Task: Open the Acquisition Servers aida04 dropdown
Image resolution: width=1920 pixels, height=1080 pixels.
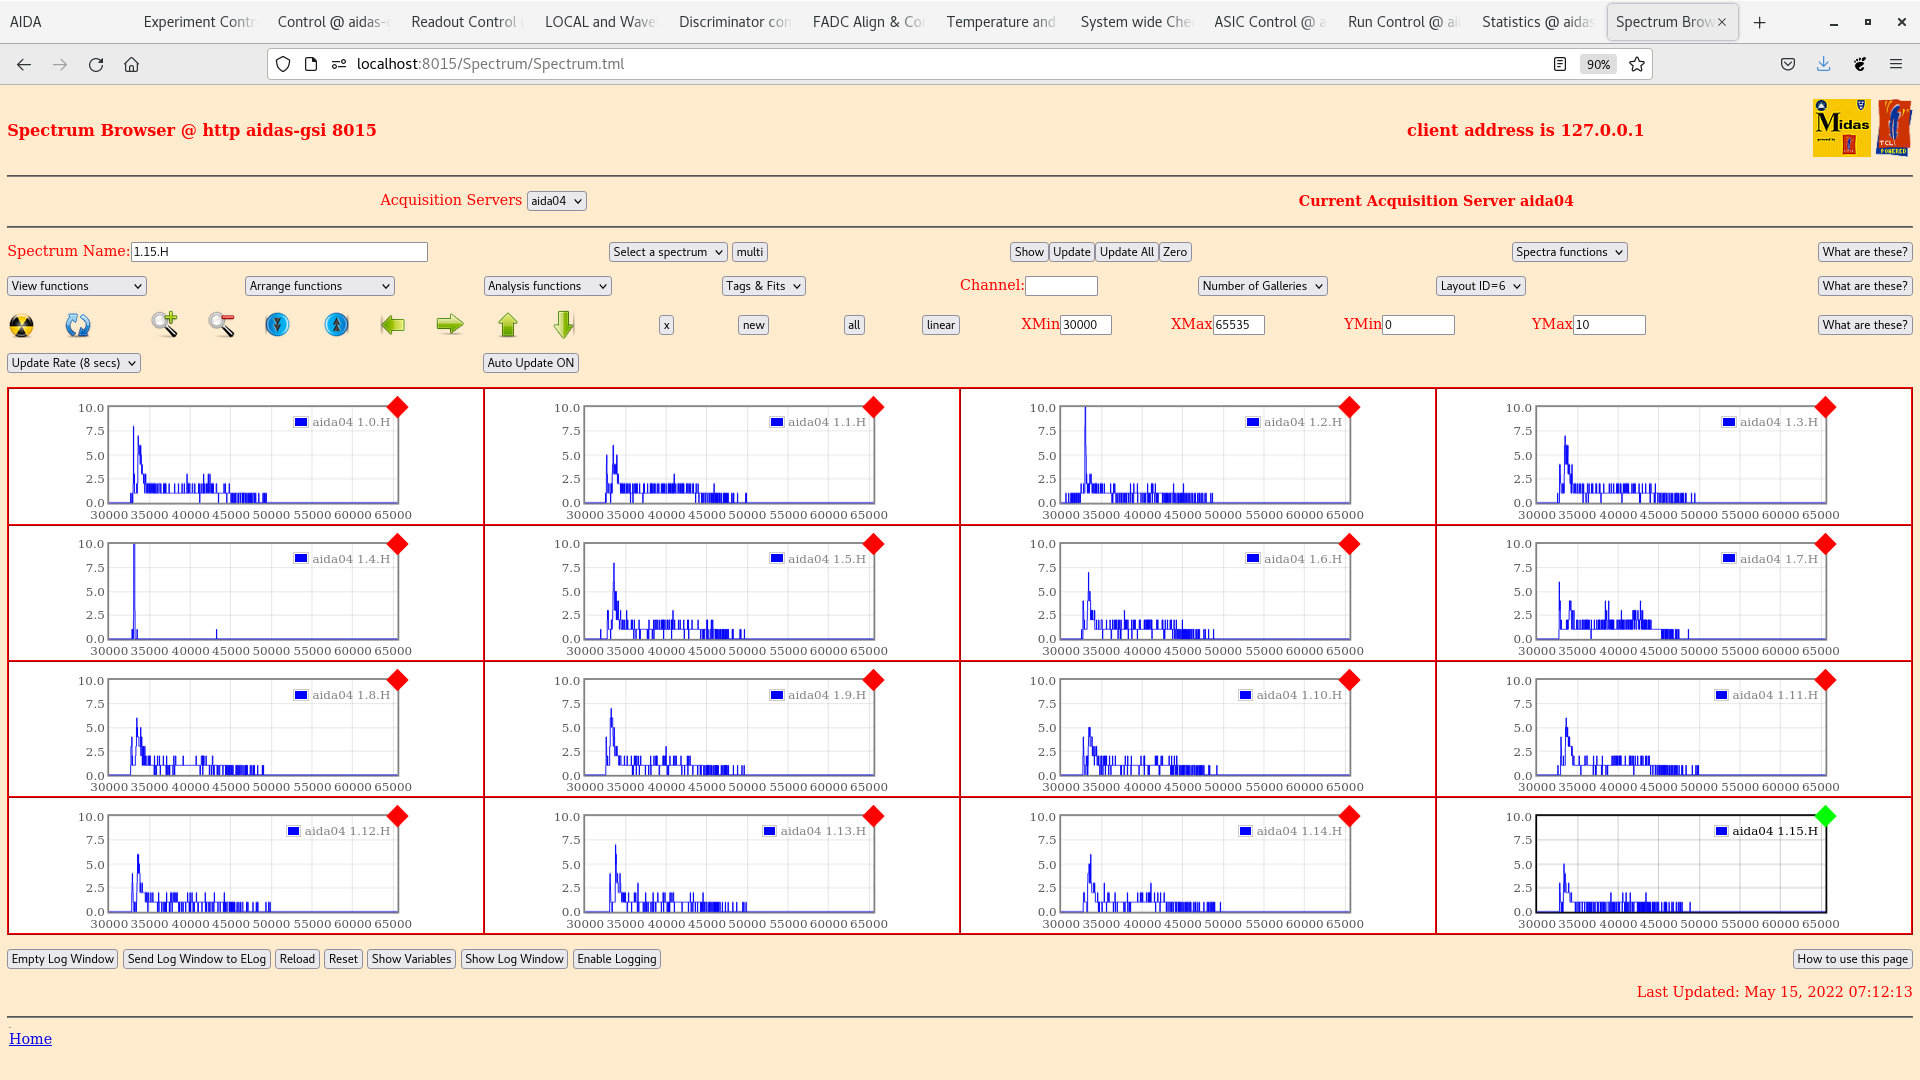Action: coord(556,201)
